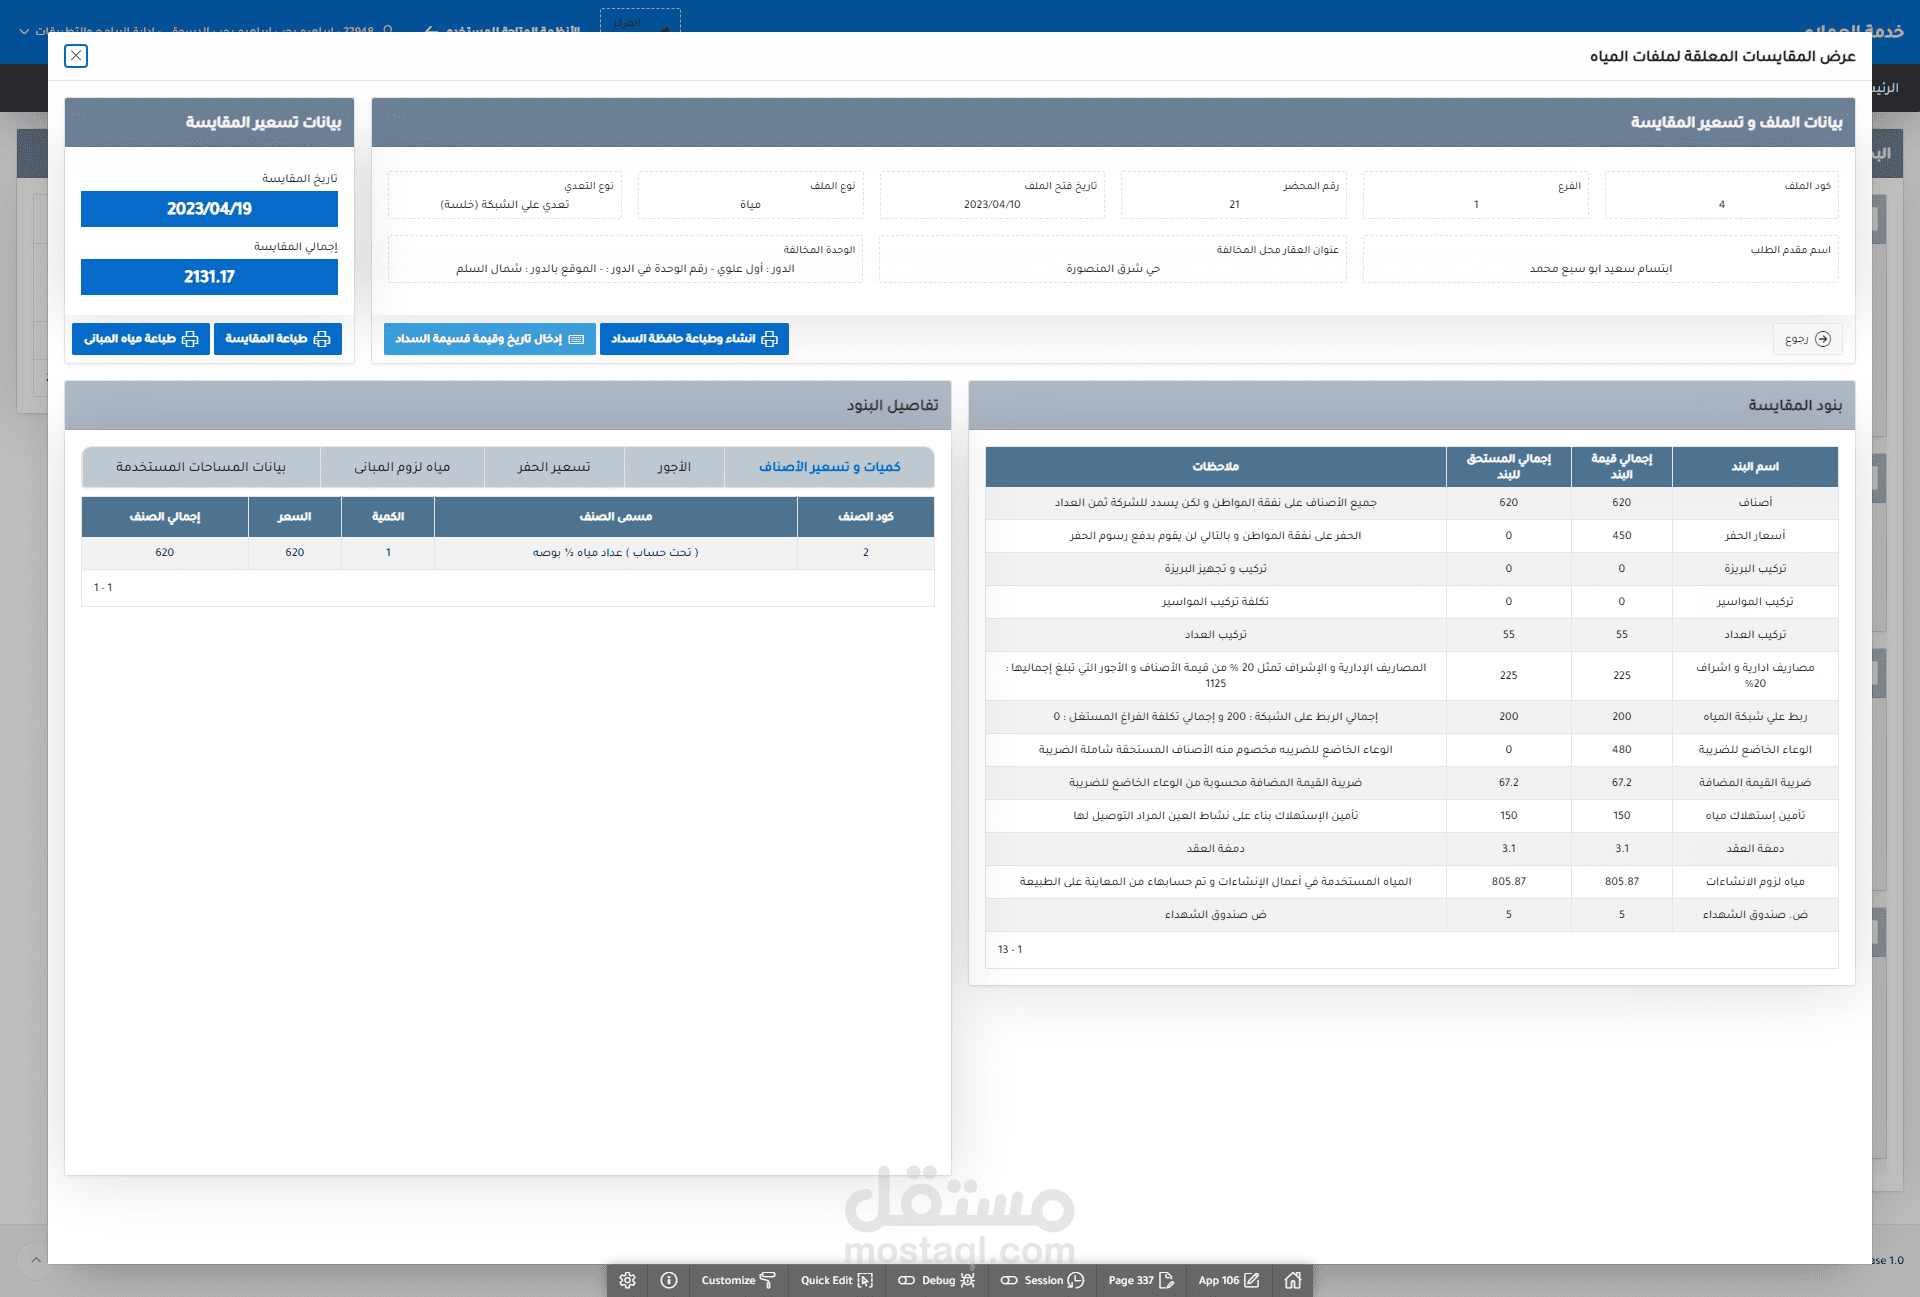The image size is (1920, 1297).
Task: Sort by إجمالي قيمة البند column header
Action: click(1621, 466)
